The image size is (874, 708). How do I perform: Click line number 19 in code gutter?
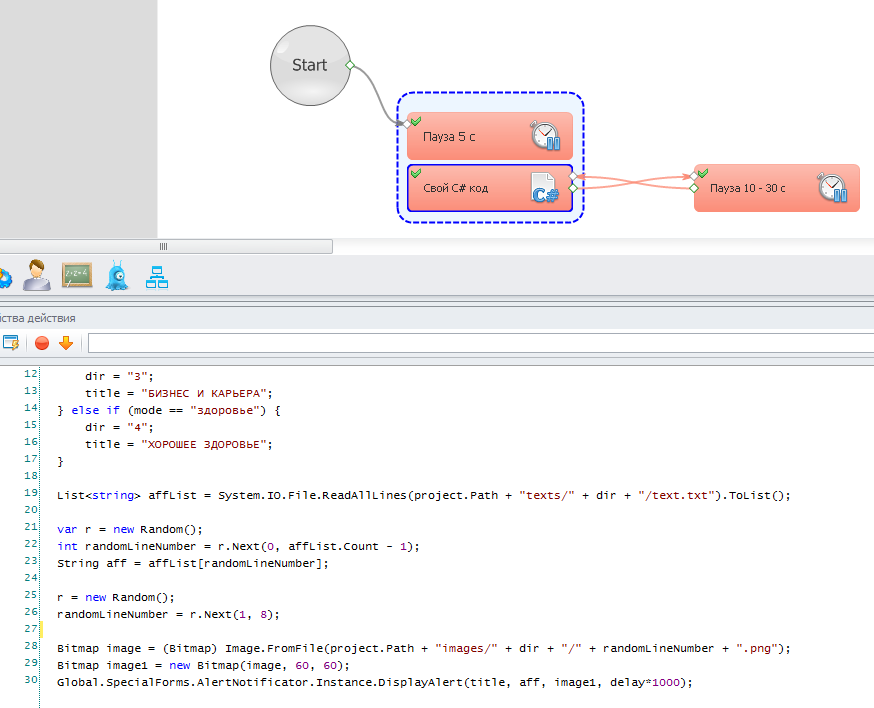coord(31,493)
